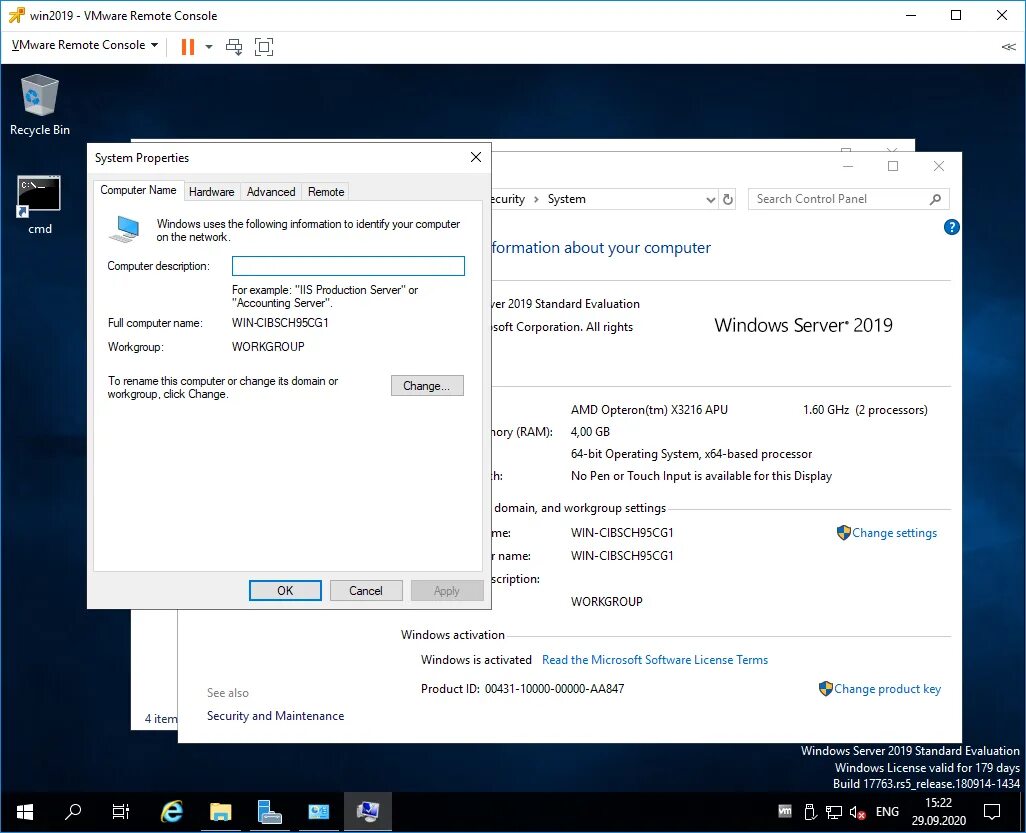Open File Explorer from the taskbar
The height and width of the screenshot is (833, 1026).
[x=220, y=812]
